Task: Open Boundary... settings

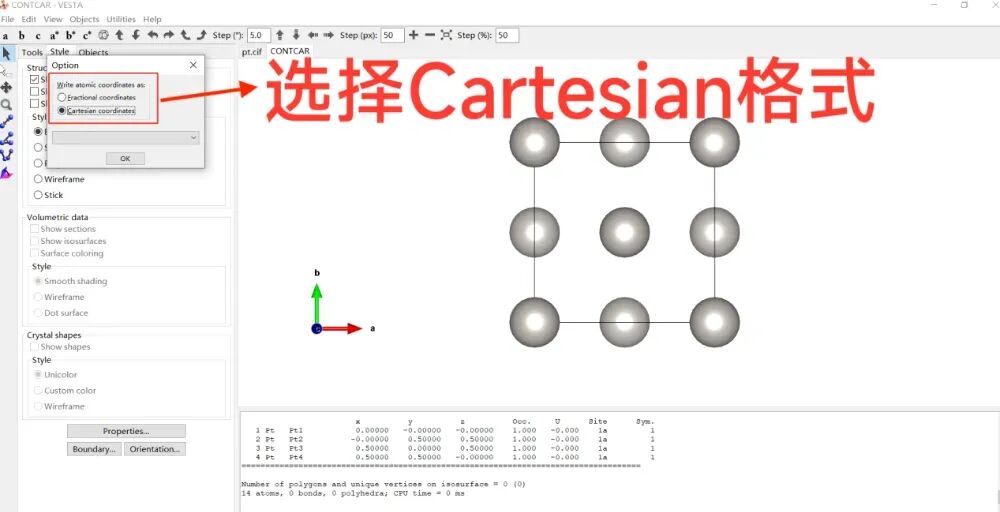Action: pos(94,449)
